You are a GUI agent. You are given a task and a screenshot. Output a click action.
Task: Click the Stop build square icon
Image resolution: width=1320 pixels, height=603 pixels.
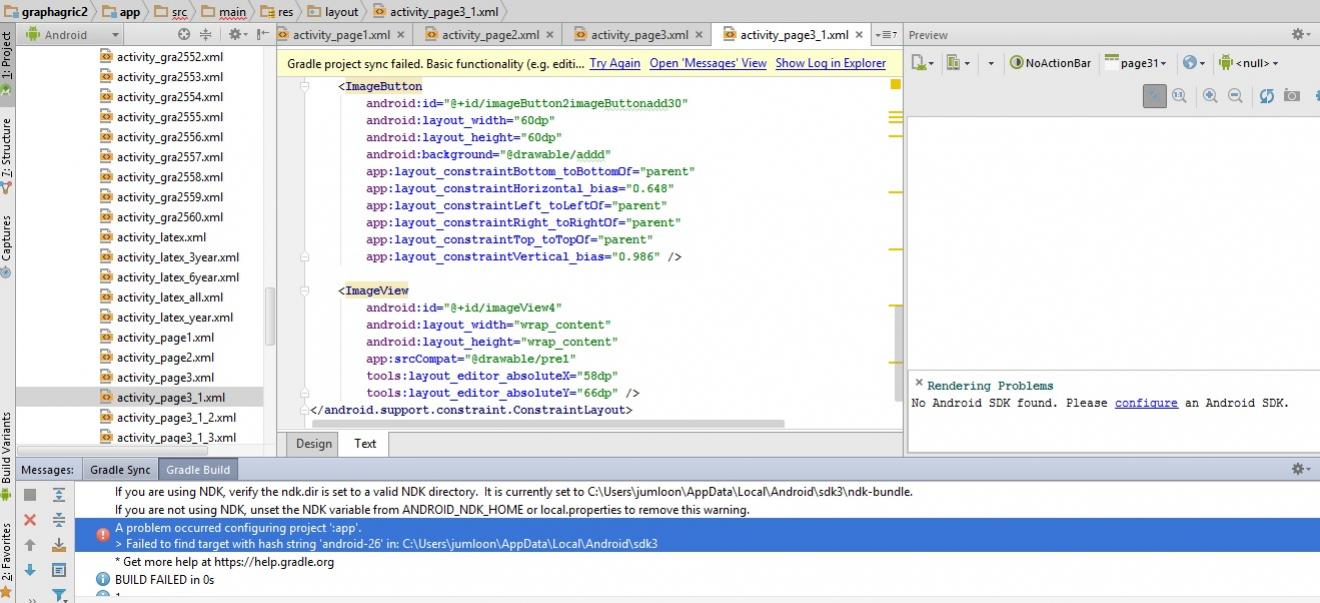tap(30, 495)
